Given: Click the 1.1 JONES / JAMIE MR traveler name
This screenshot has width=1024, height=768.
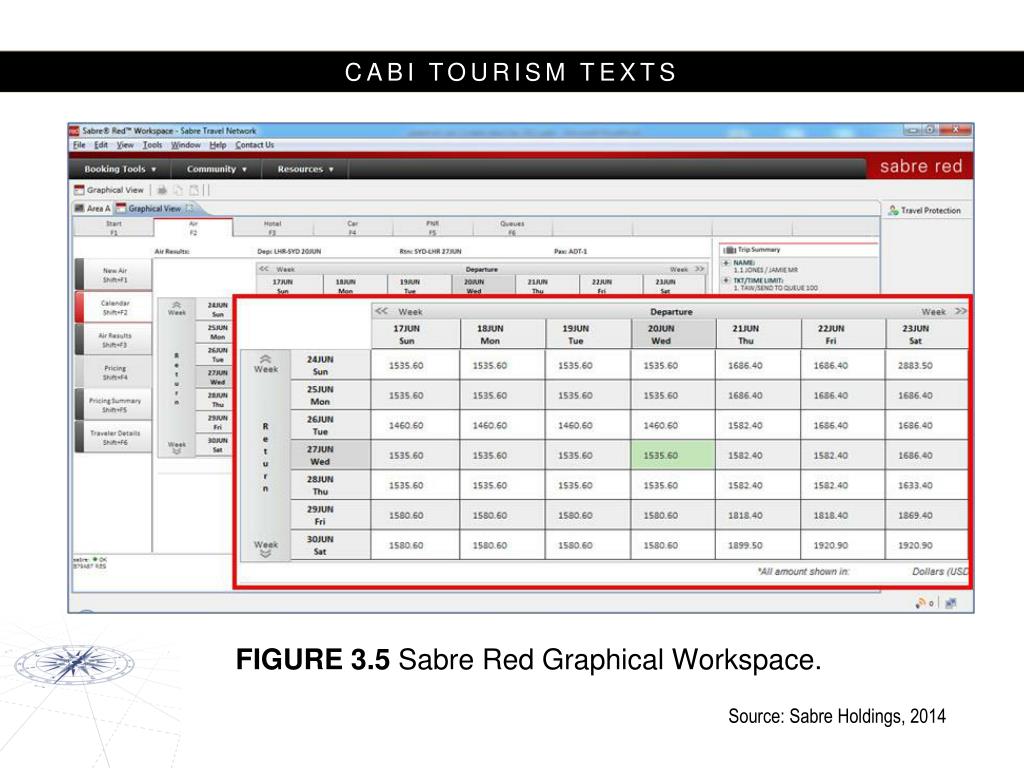Looking at the screenshot, I should 766,270.
